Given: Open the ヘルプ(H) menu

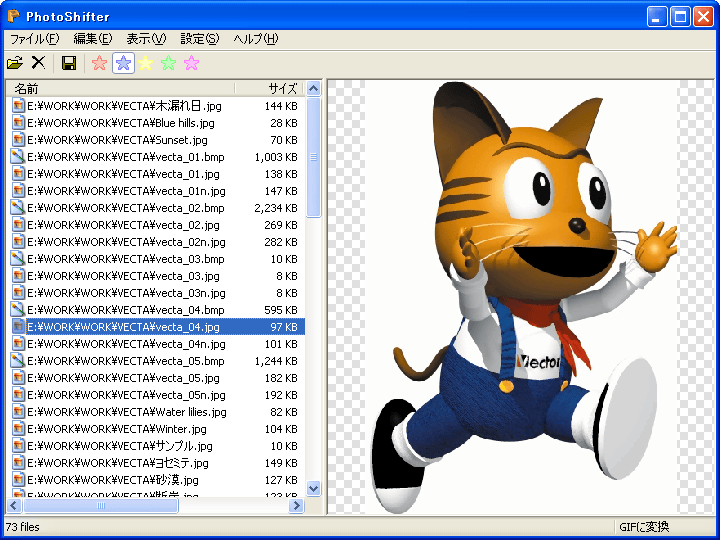Looking at the screenshot, I should pos(256,39).
